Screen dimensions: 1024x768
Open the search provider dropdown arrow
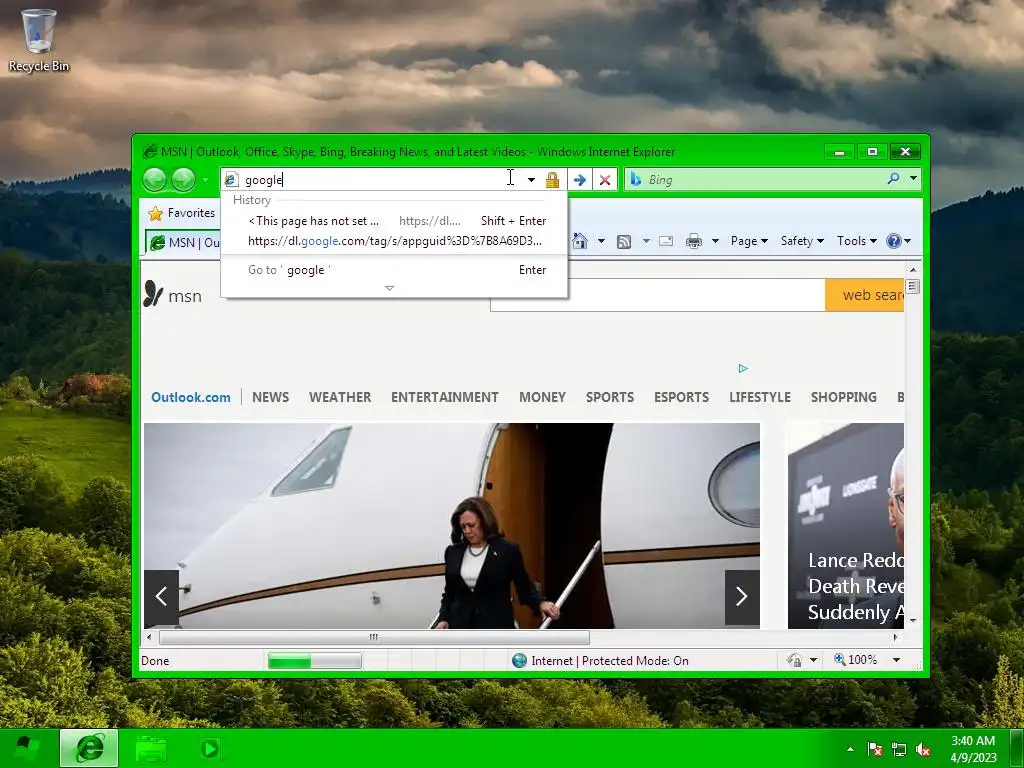coord(913,178)
